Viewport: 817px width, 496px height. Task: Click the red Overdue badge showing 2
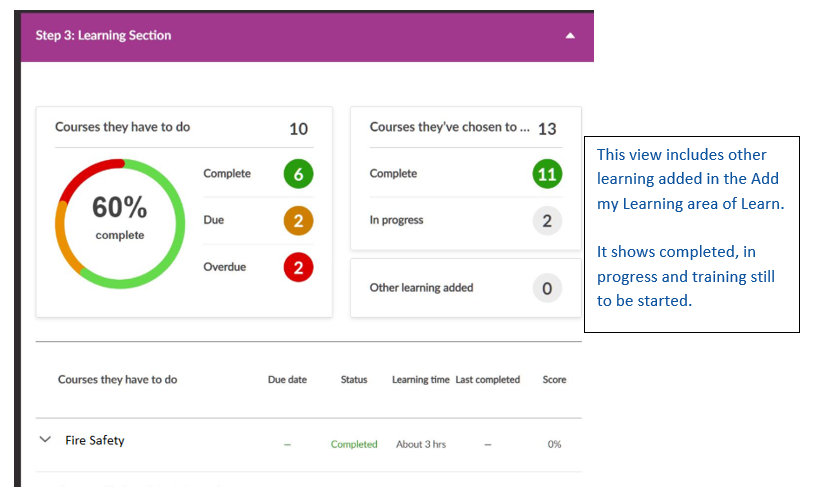297,267
